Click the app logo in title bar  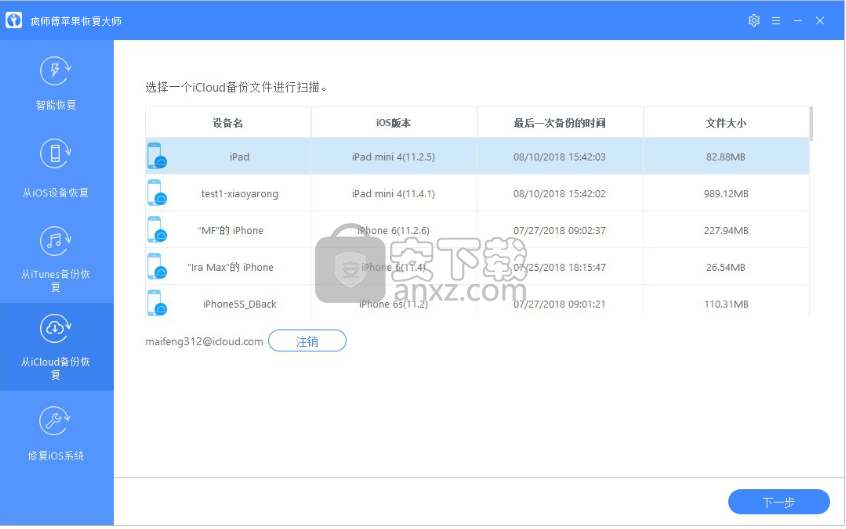pyautogui.click(x=13, y=21)
